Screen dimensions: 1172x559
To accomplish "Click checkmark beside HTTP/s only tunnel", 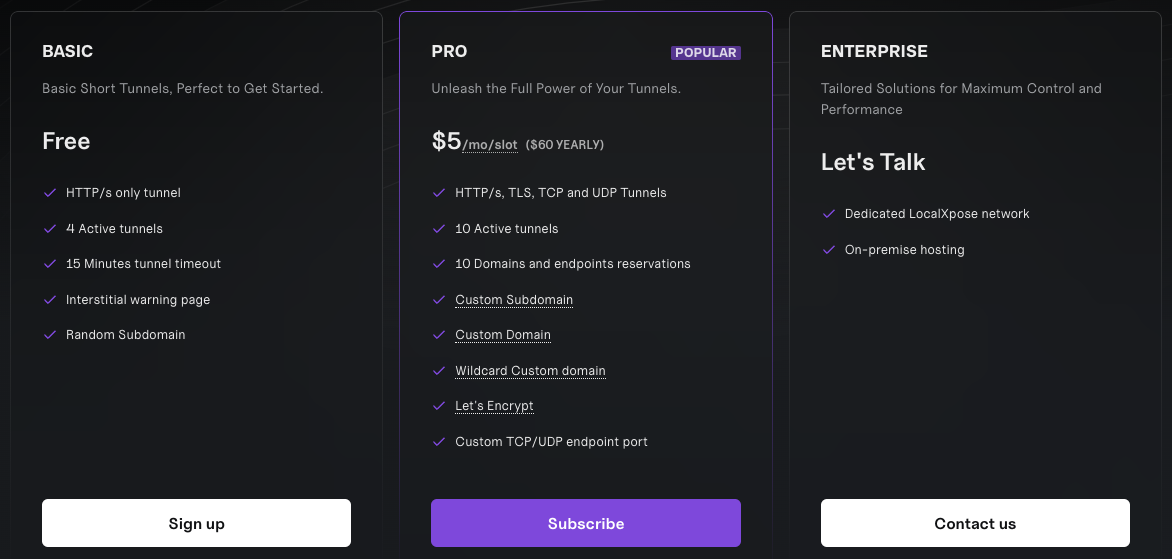I will pyautogui.click(x=50, y=193).
